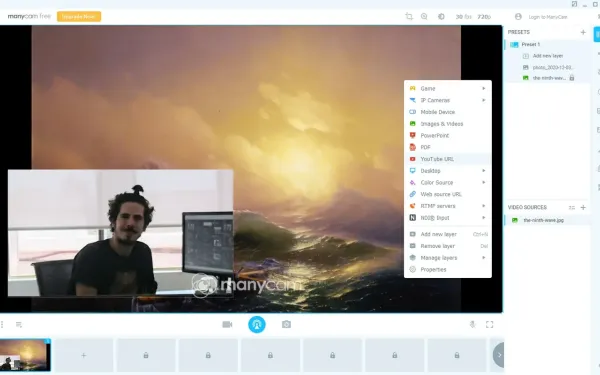Image resolution: width=600 pixels, height=375 pixels.
Task: Toggle the microphone mute icon
Action: pyautogui.click(x=473, y=324)
